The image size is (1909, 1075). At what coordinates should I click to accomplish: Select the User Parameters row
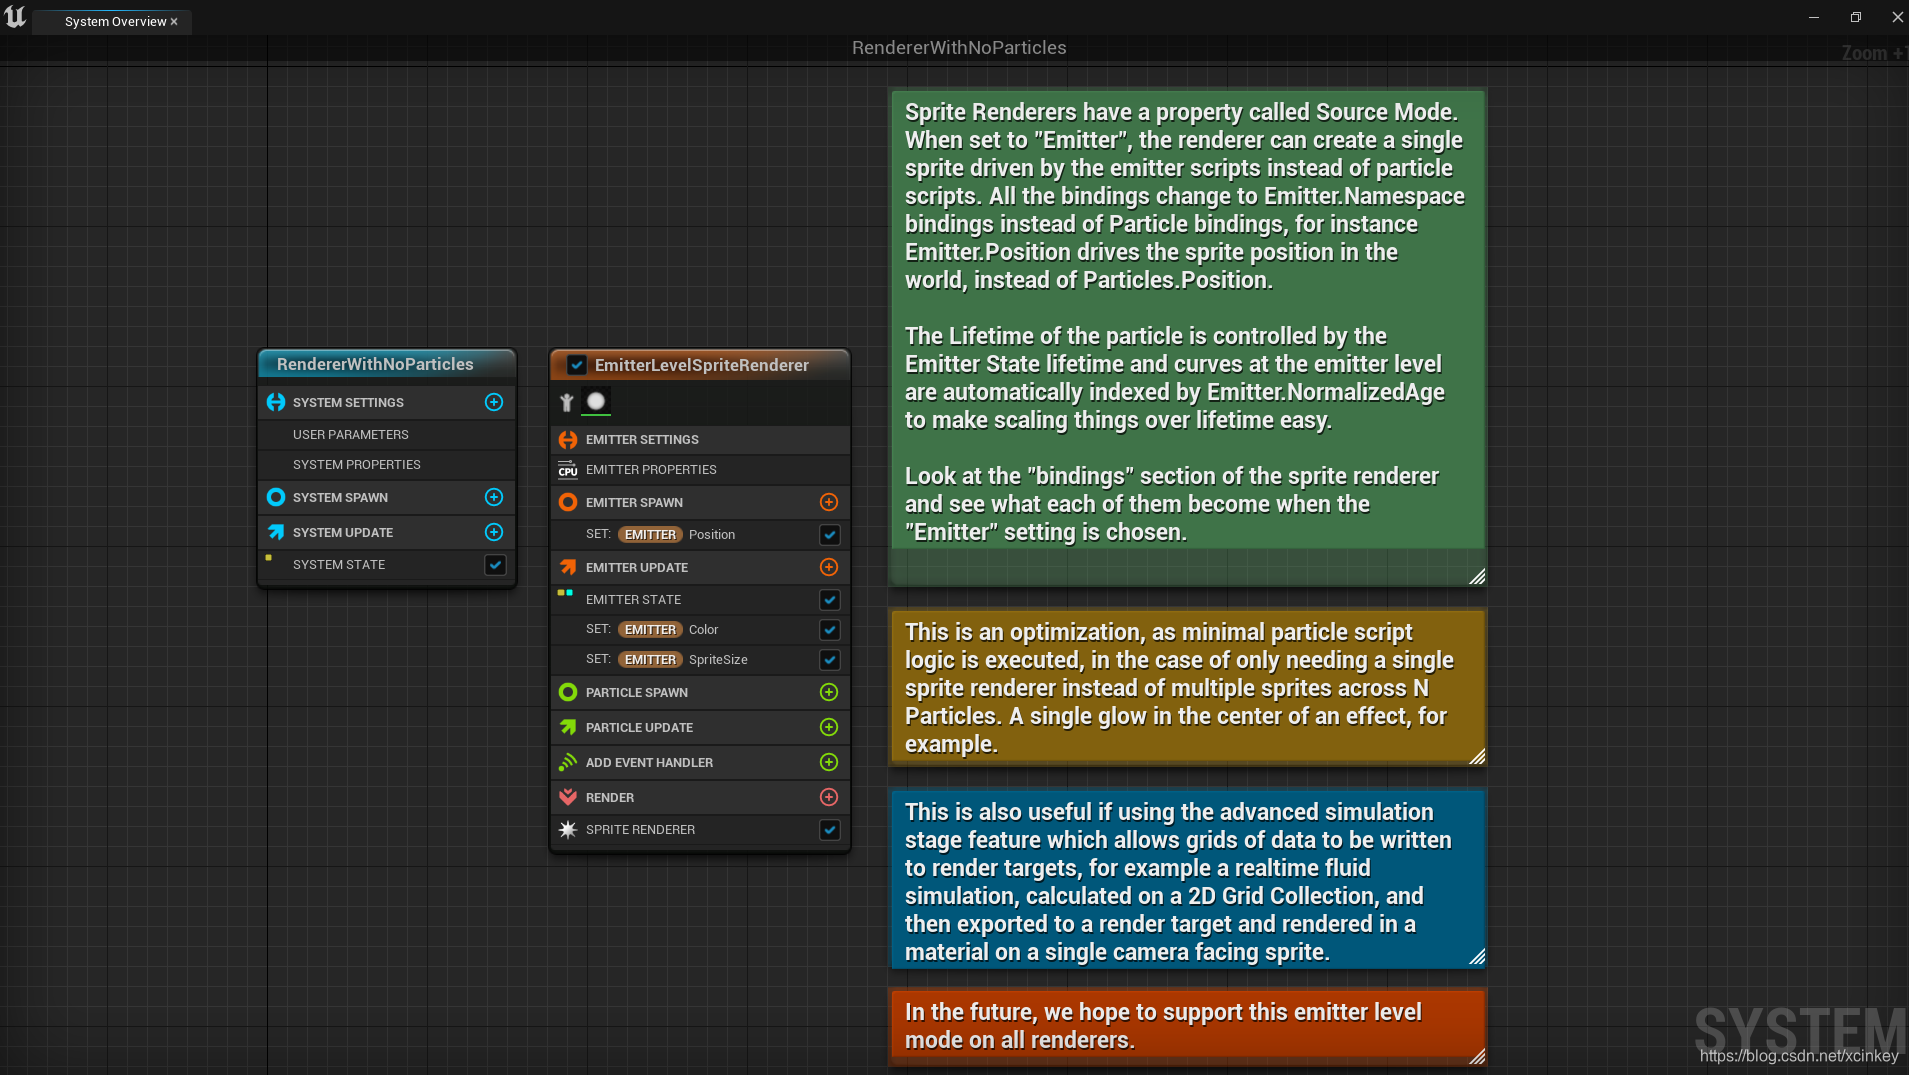point(387,434)
